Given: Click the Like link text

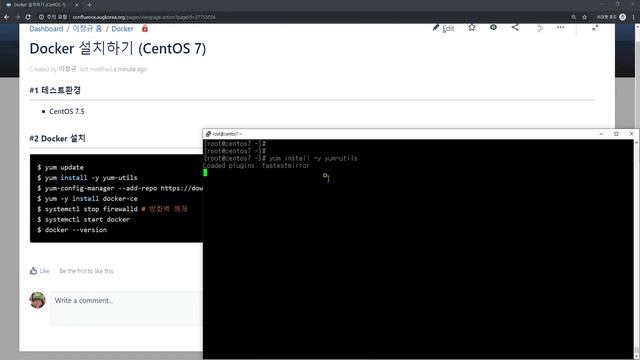Looking at the screenshot, I should [44, 271].
